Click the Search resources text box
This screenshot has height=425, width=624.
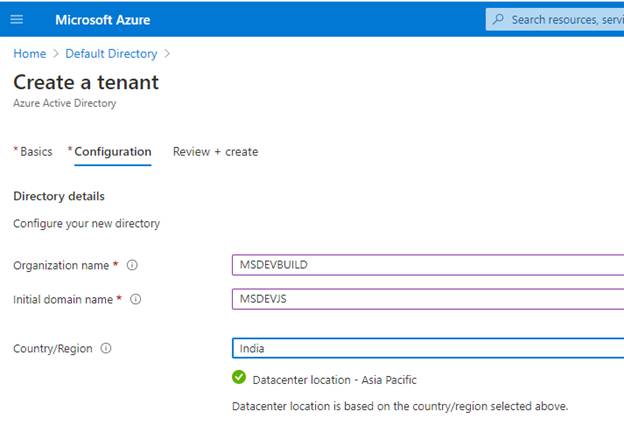[566, 19]
